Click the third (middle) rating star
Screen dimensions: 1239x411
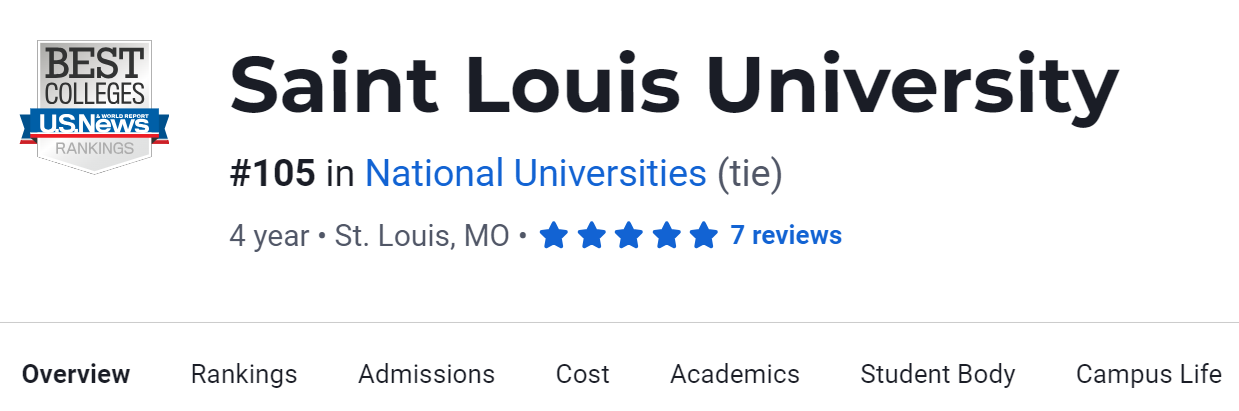tap(629, 236)
